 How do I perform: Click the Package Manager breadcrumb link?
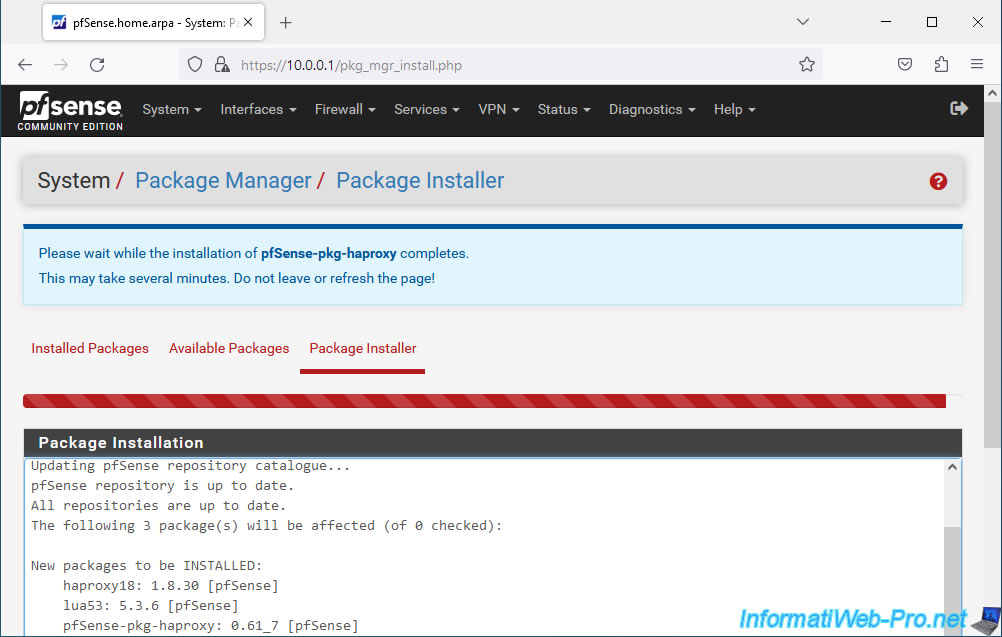pos(223,181)
